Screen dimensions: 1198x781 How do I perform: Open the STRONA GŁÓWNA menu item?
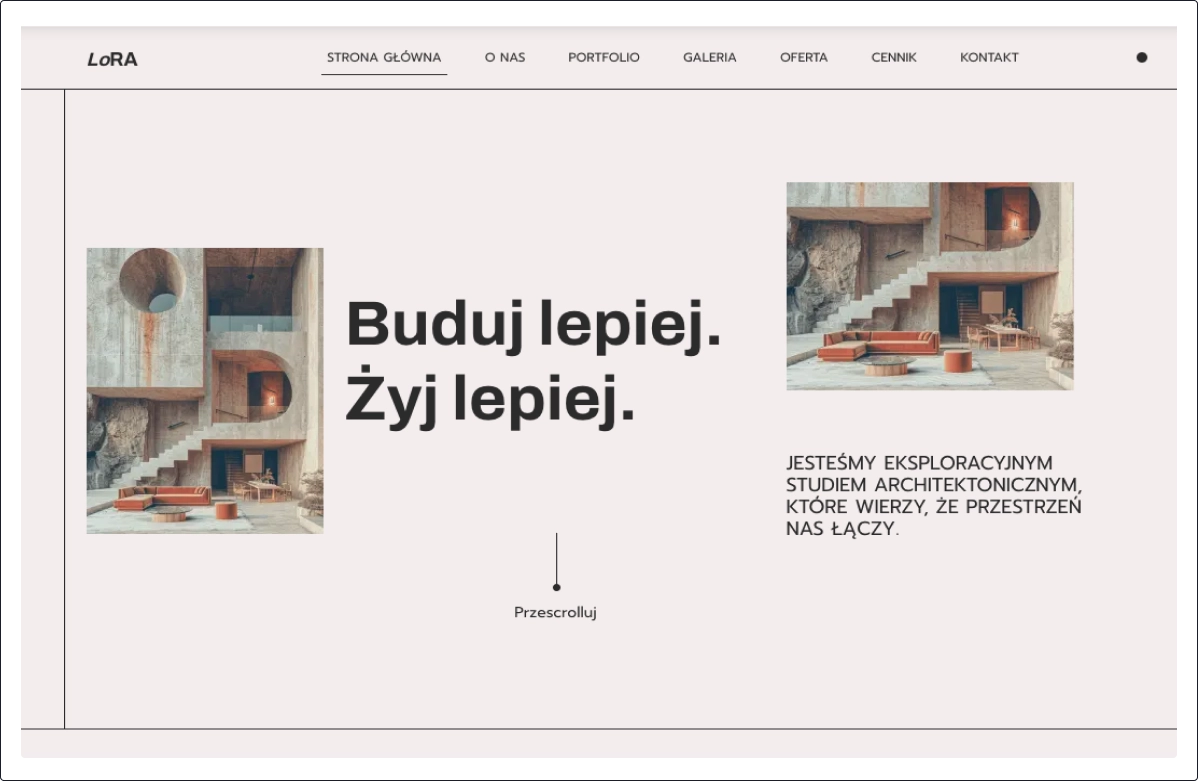coord(383,57)
